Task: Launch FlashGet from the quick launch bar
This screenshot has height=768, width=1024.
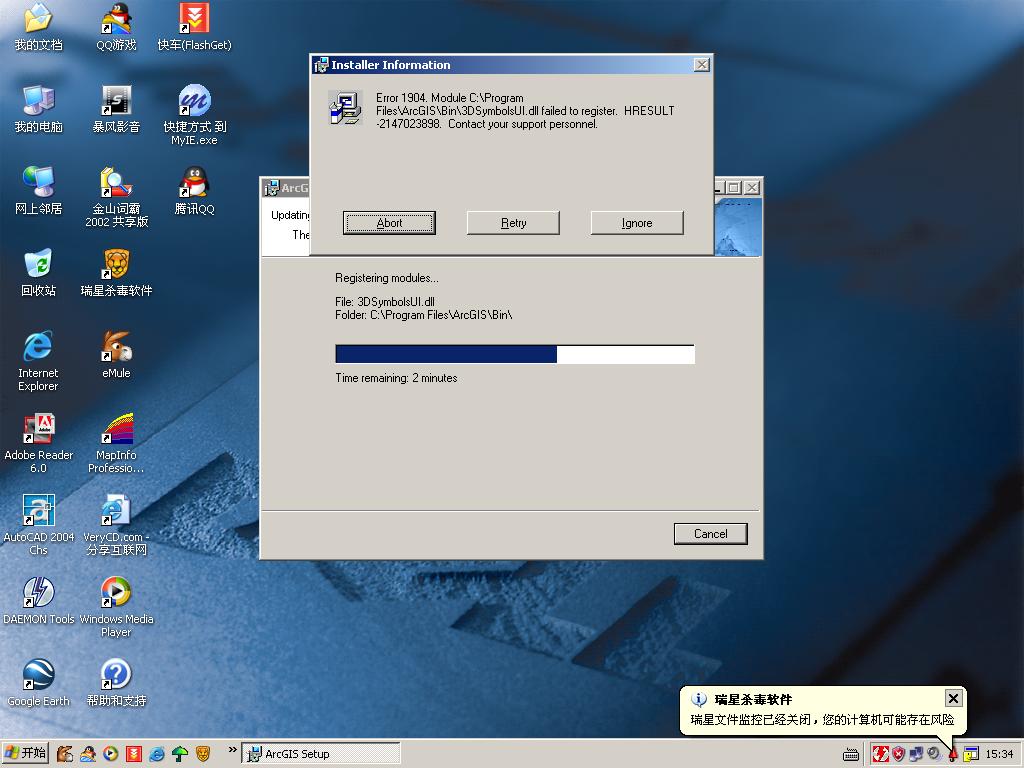Action: coord(134,754)
